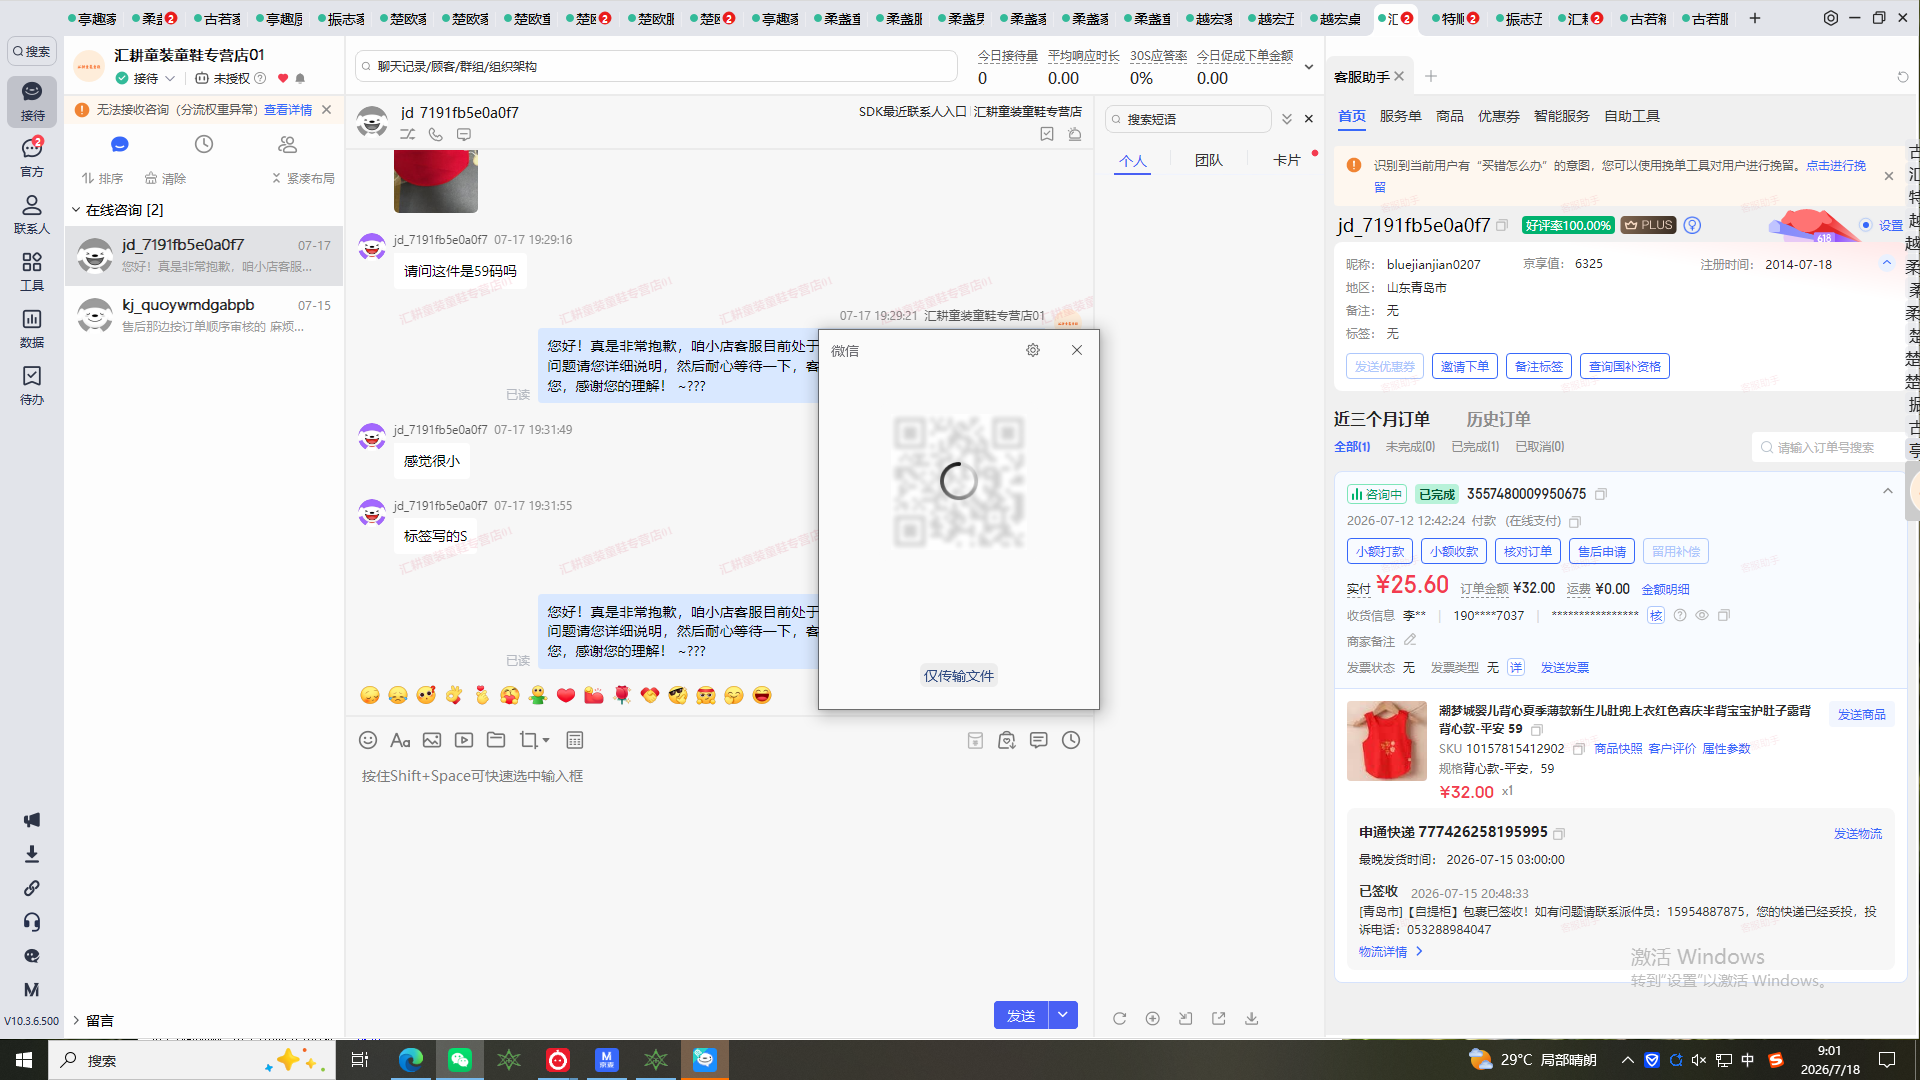Viewport: 1920px width, 1080px height.
Task: Activate the screenshot crop tool
Action: click(529, 740)
